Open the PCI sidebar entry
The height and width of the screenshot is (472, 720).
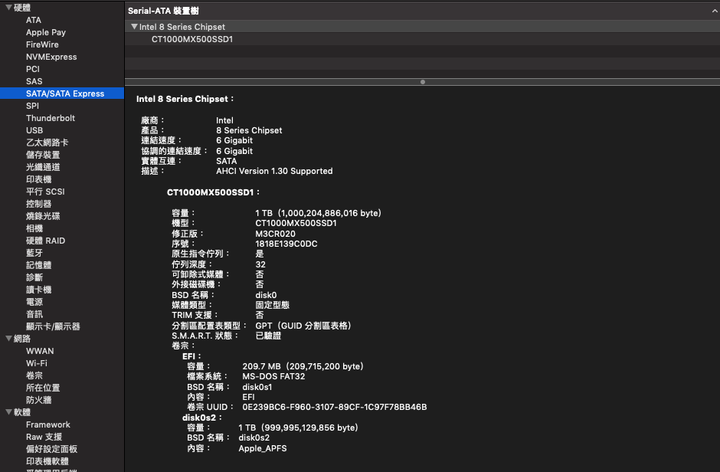coord(33,69)
